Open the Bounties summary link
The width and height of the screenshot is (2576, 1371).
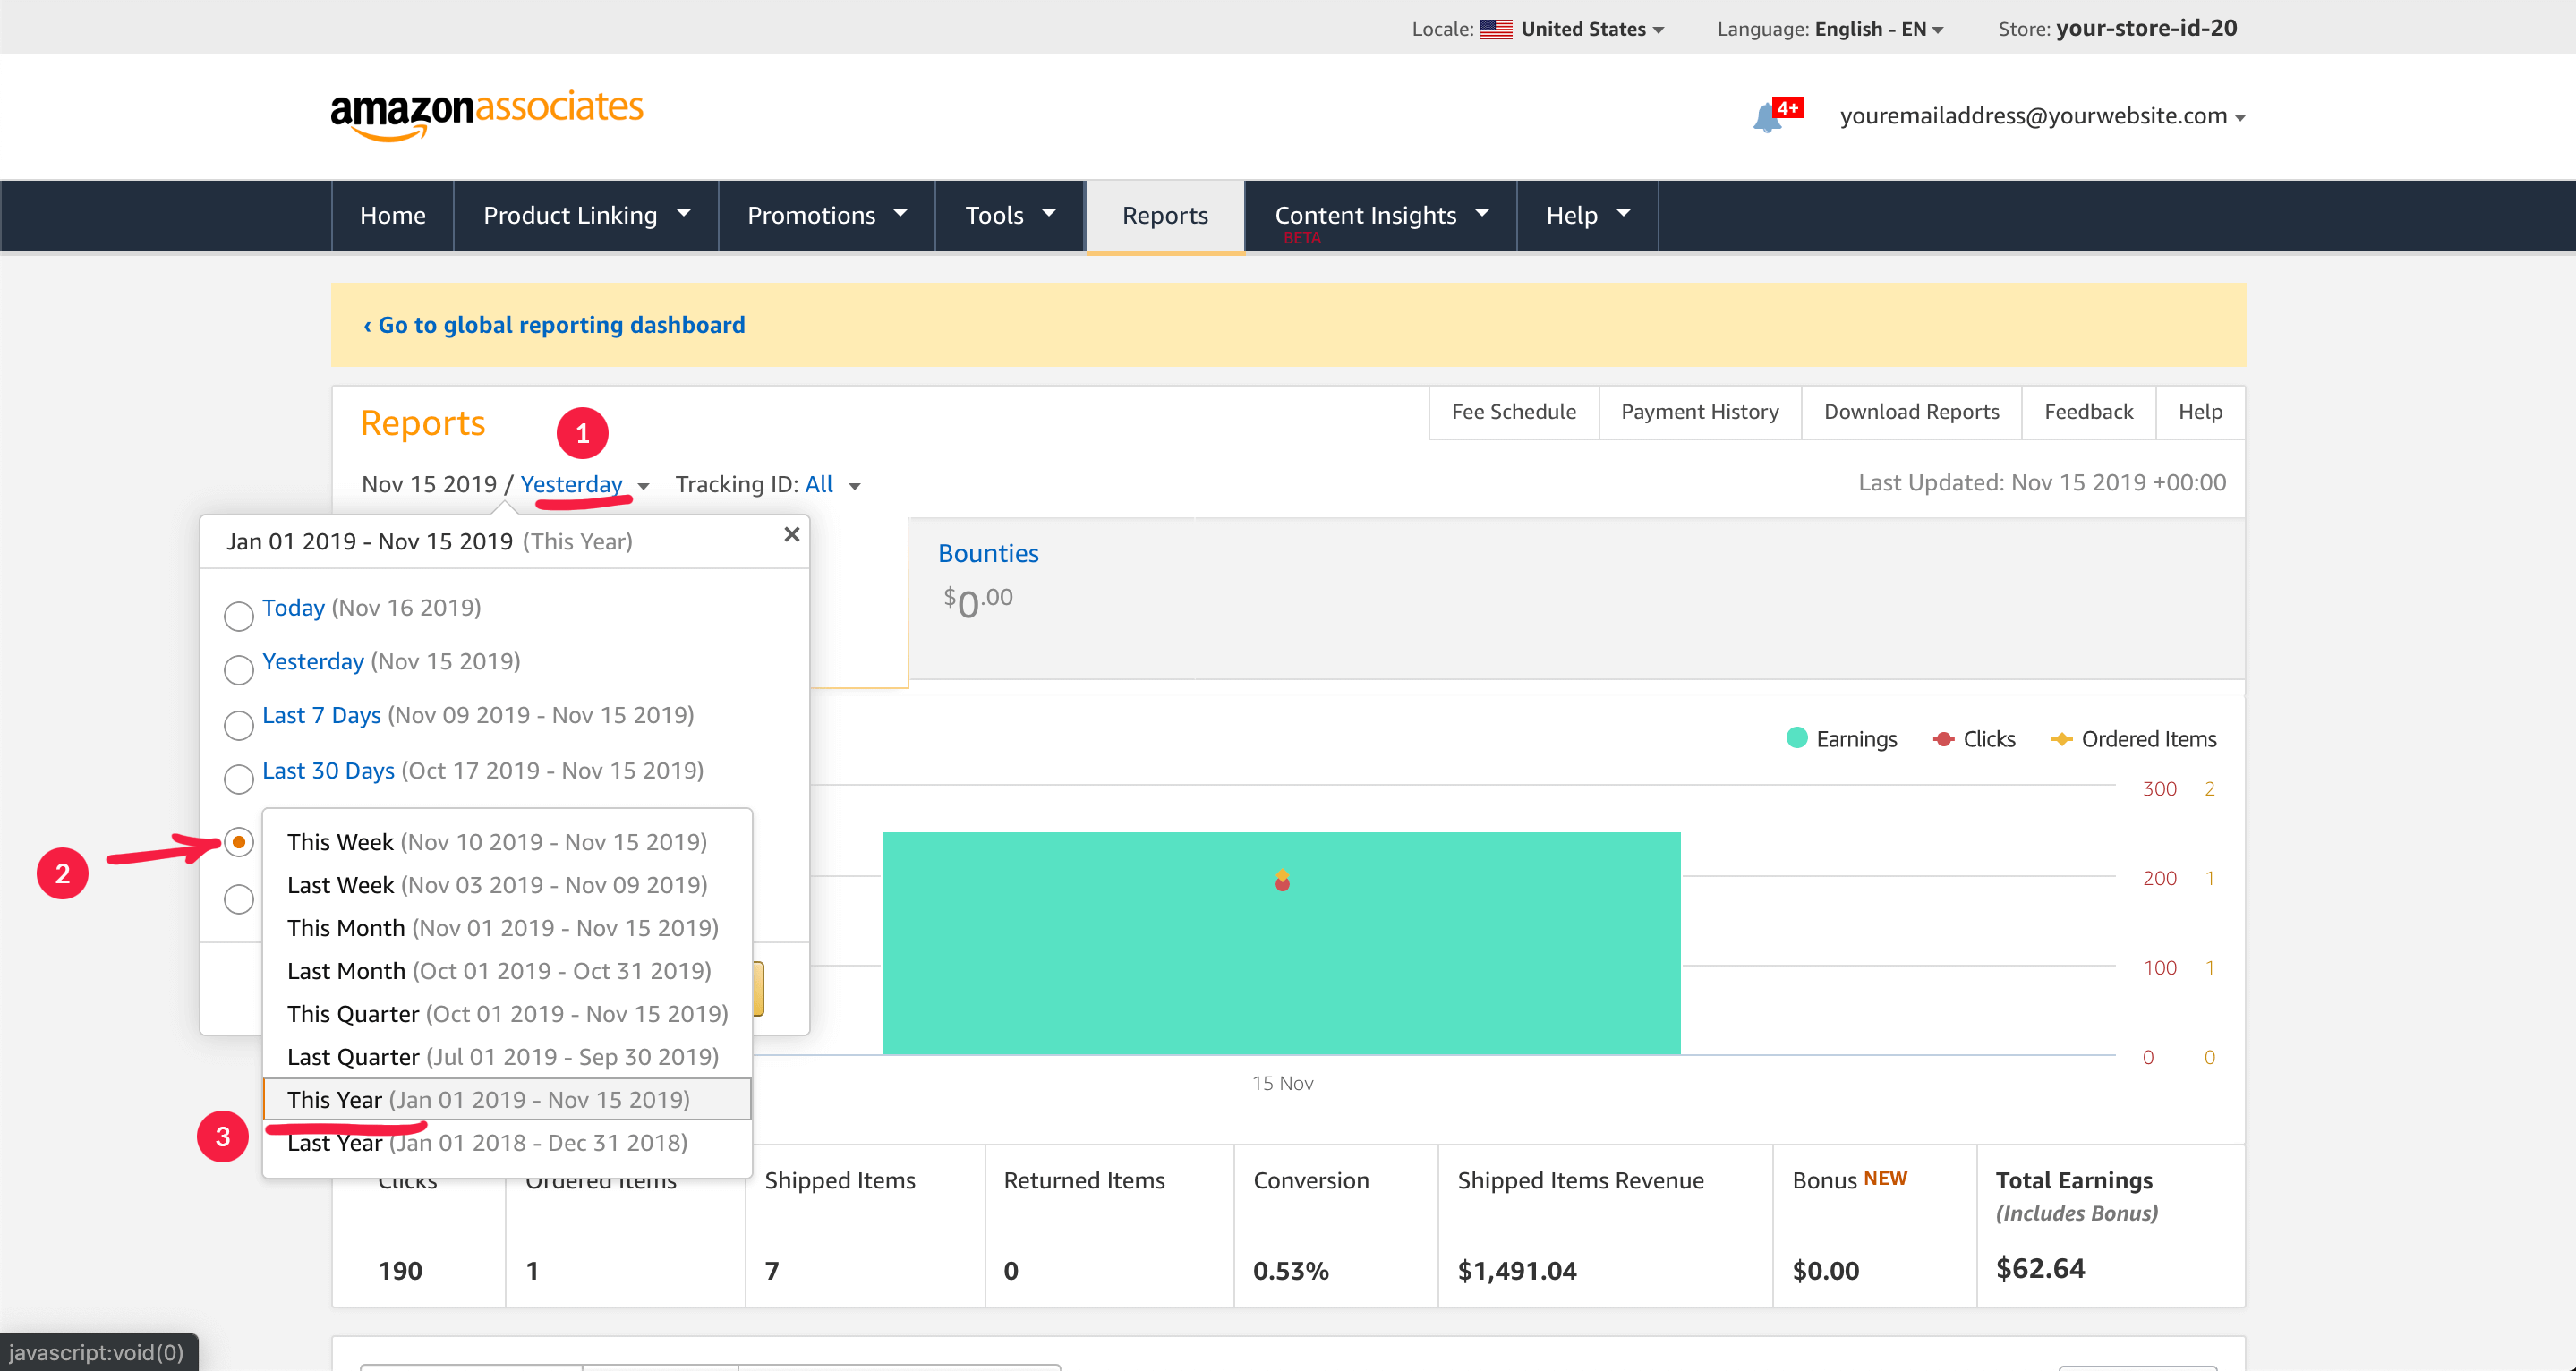click(988, 553)
